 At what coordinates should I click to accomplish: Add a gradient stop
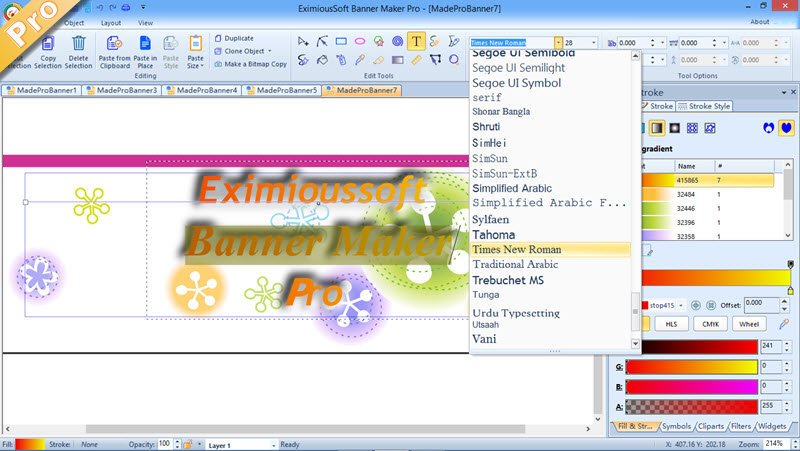tap(695, 305)
